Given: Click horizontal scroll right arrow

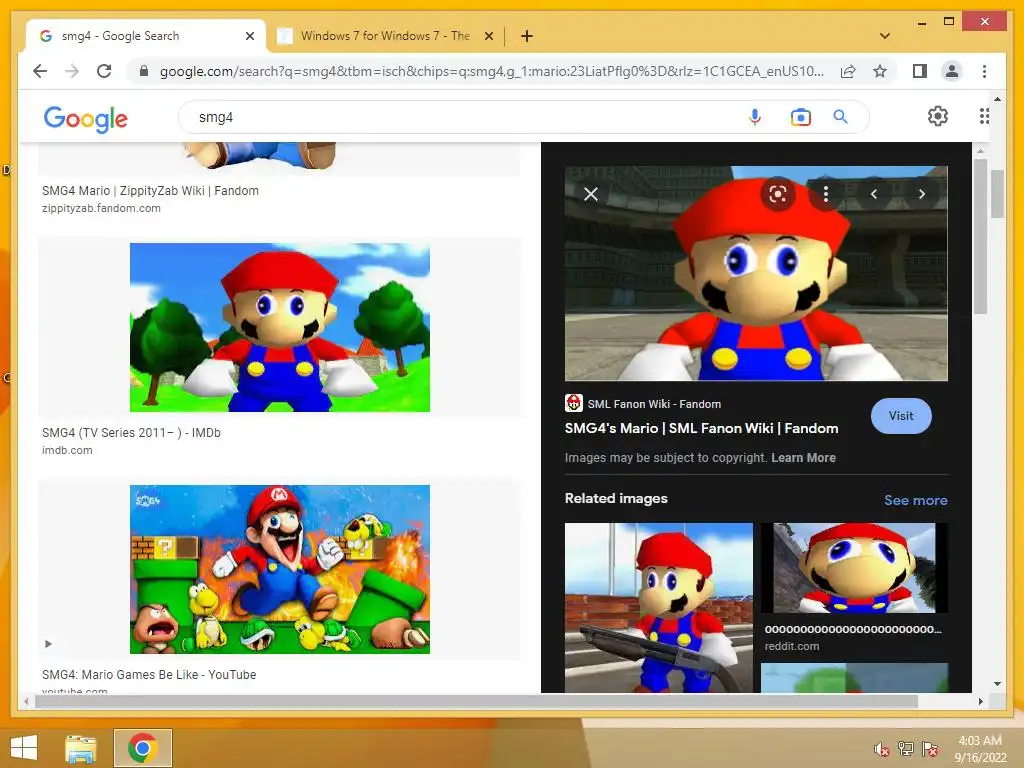Looking at the screenshot, I should 980,701.
